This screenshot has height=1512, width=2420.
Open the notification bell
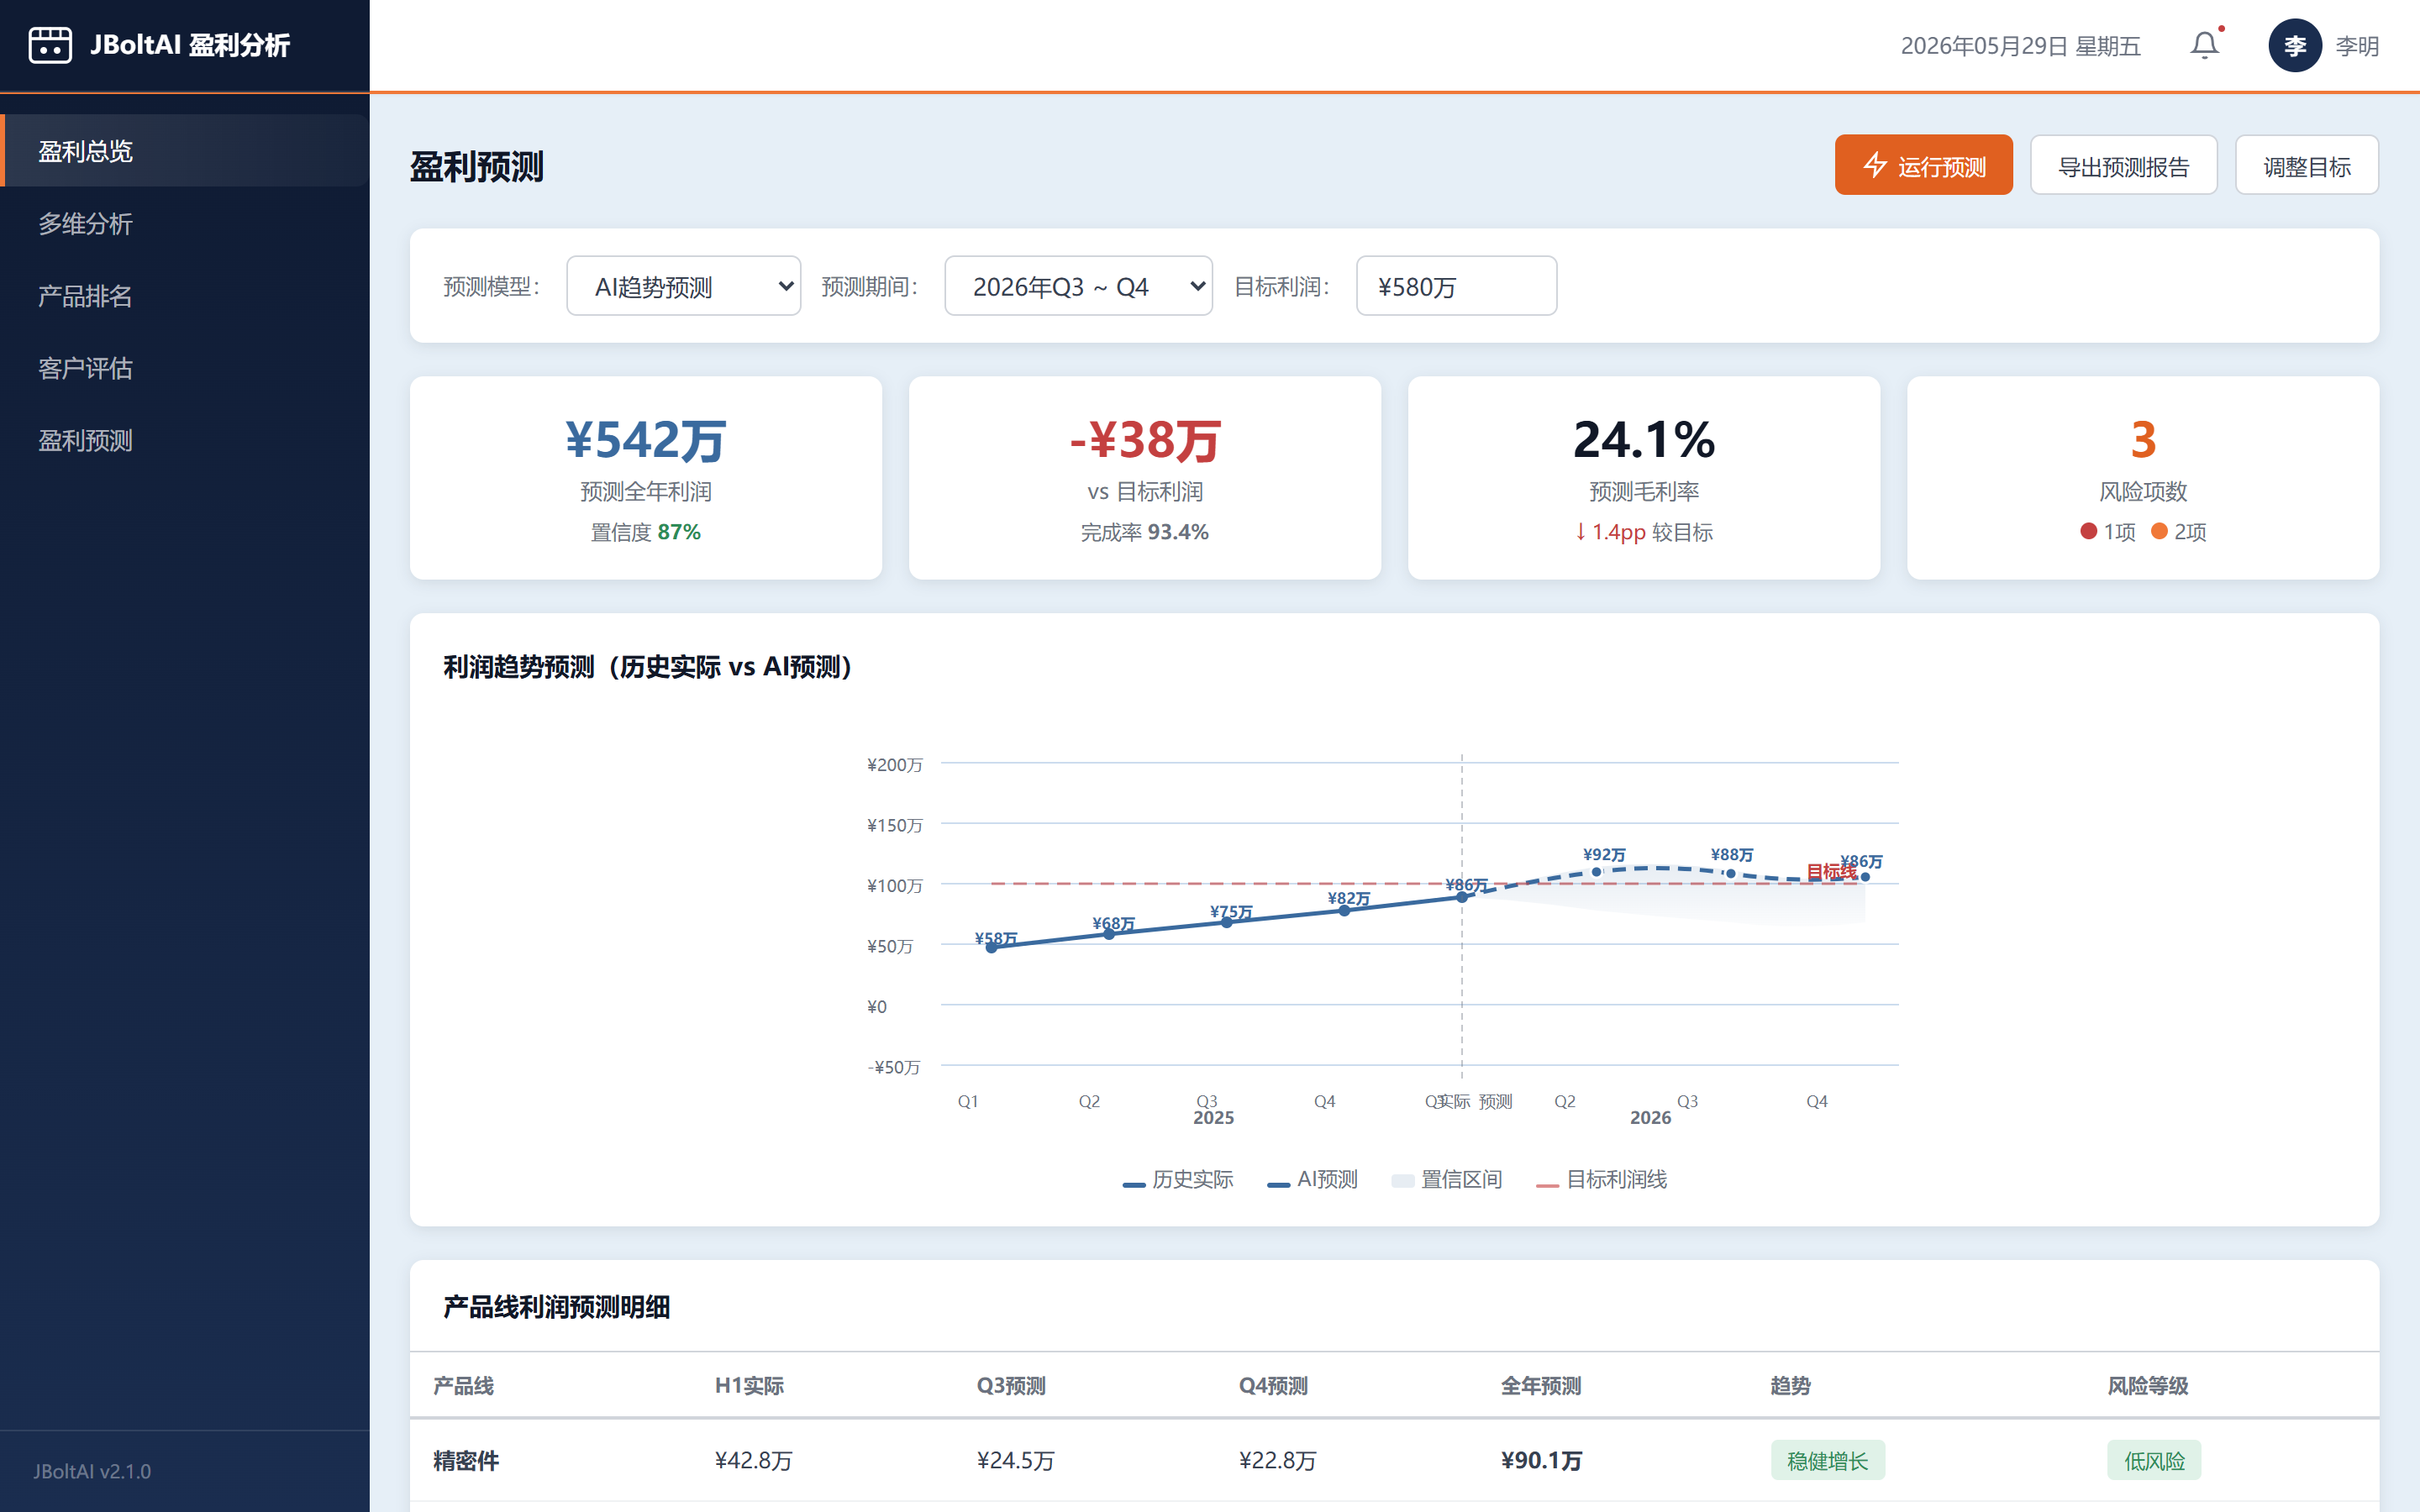pyautogui.click(x=2205, y=45)
